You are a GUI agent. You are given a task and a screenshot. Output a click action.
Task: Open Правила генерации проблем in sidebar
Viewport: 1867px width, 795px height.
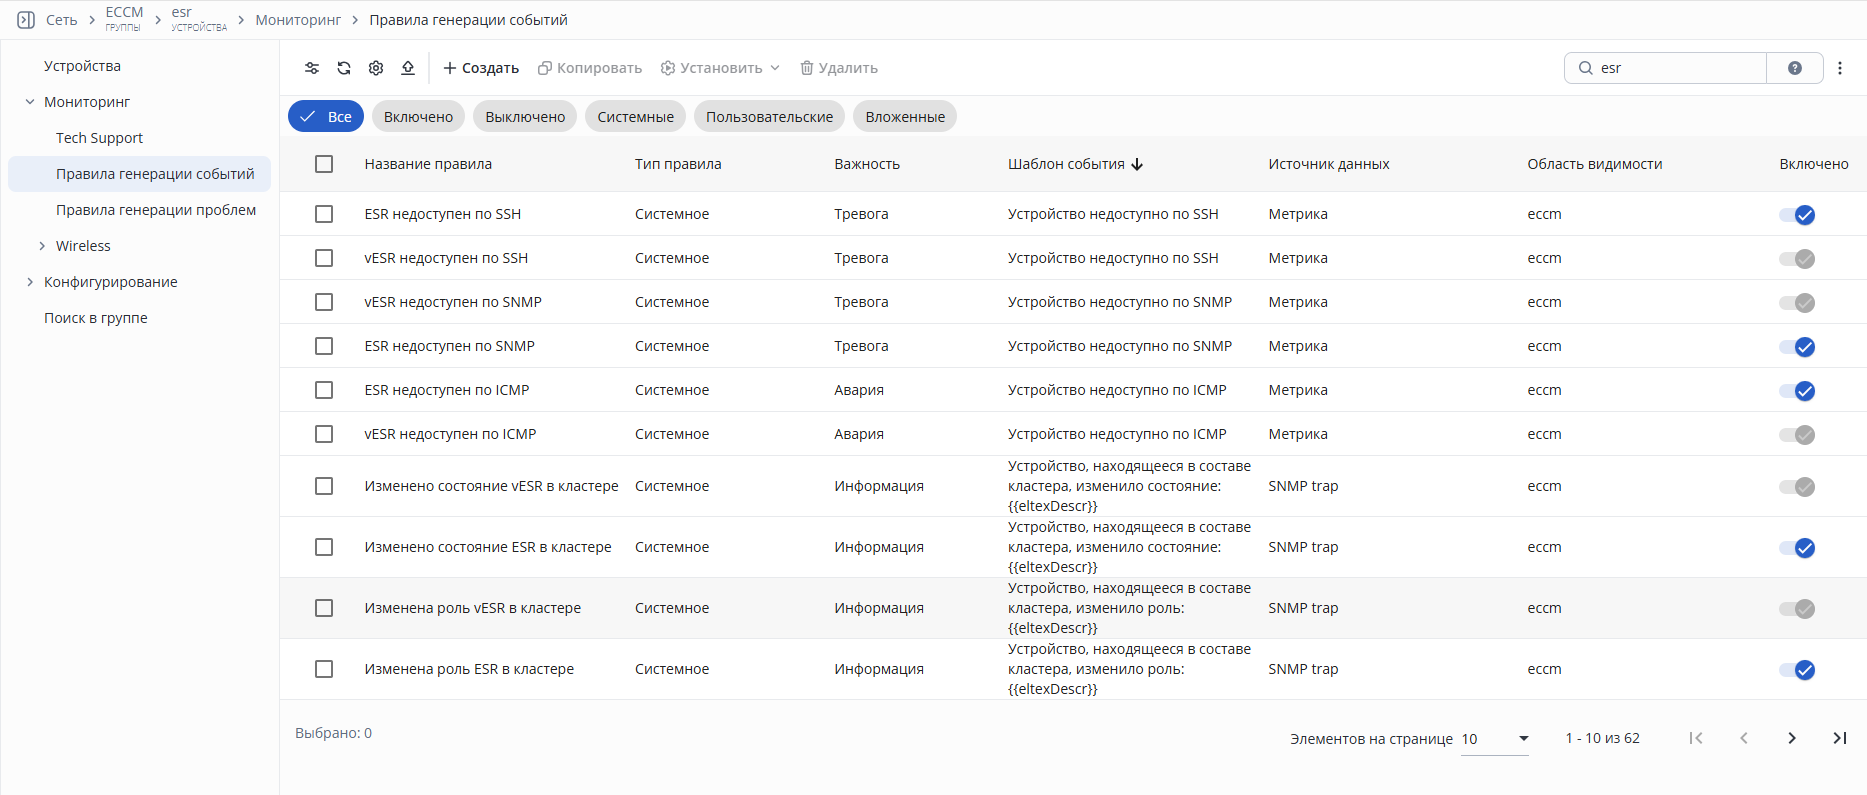(x=156, y=210)
